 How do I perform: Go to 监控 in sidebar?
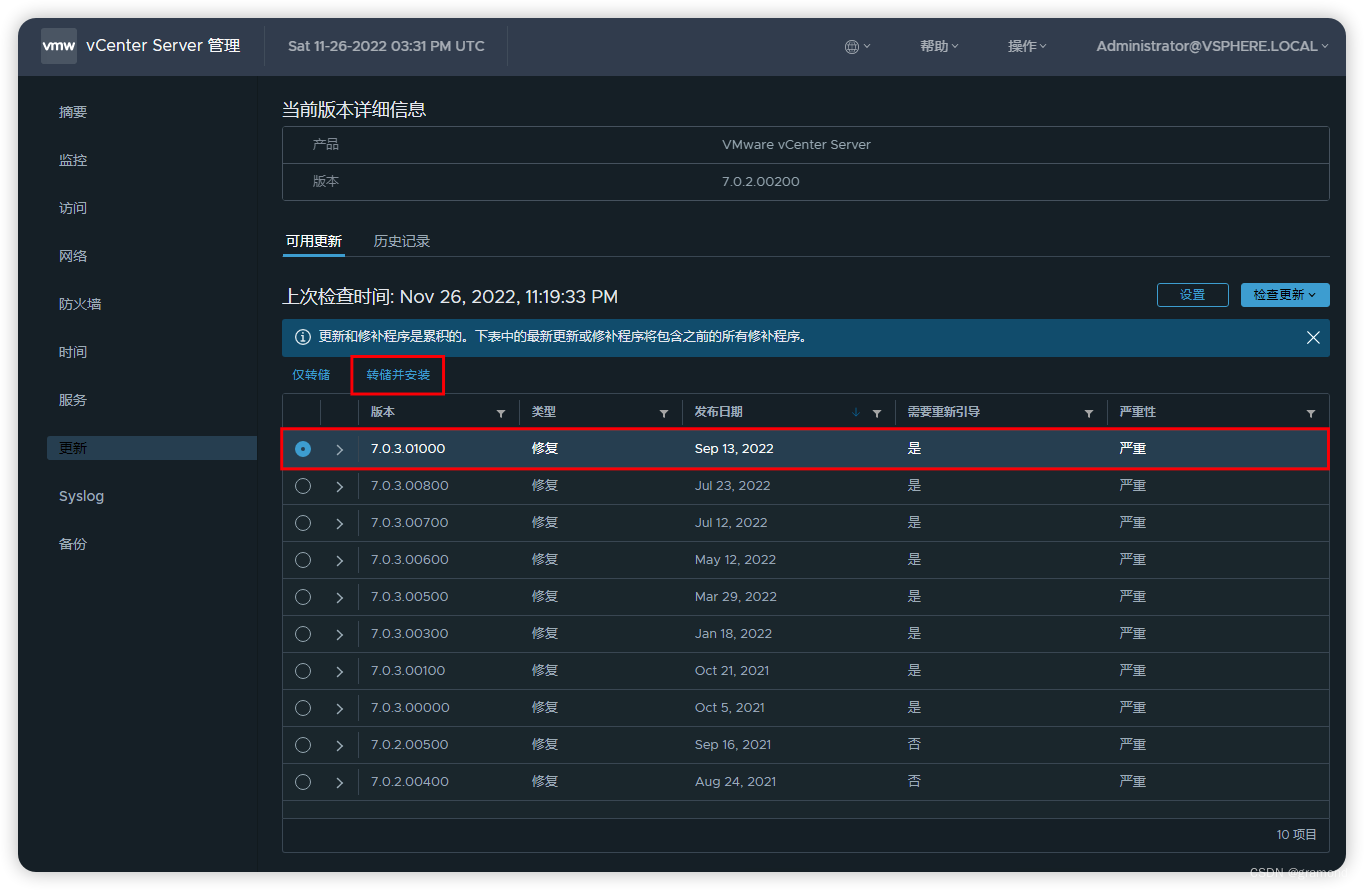coord(73,160)
